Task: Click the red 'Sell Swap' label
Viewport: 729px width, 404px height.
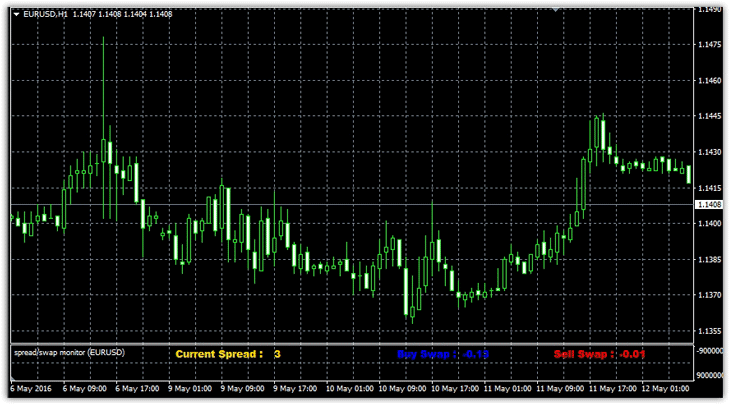Action: coord(583,354)
